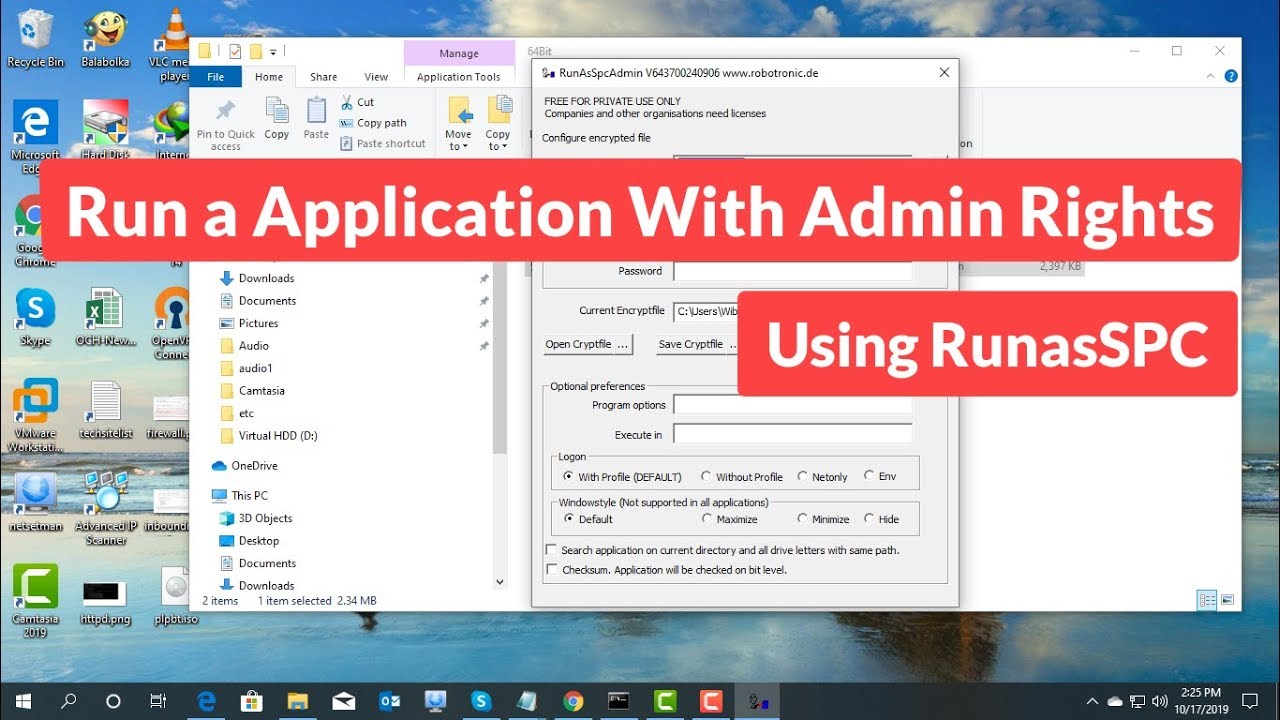Select Hide window style

click(881, 519)
